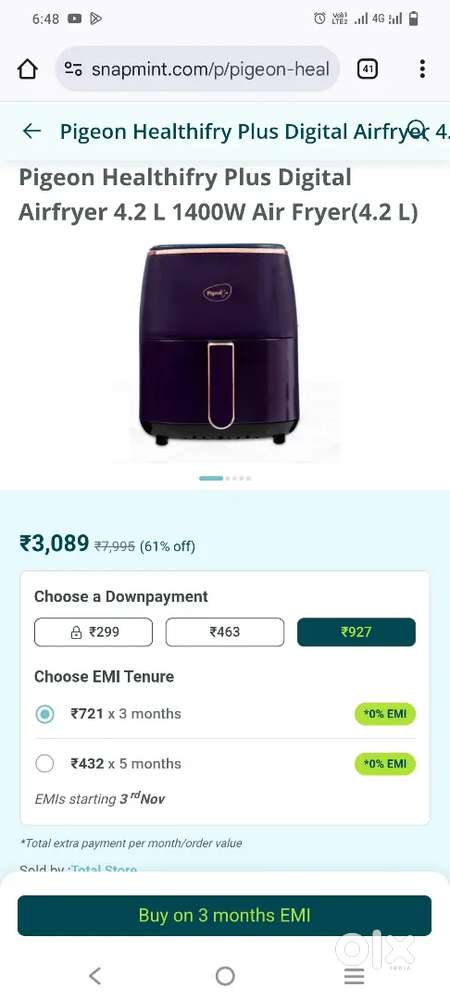Tap the site settings icon in address bar
Image resolution: width=450 pixels, height=1000 pixels.
(x=73, y=69)
